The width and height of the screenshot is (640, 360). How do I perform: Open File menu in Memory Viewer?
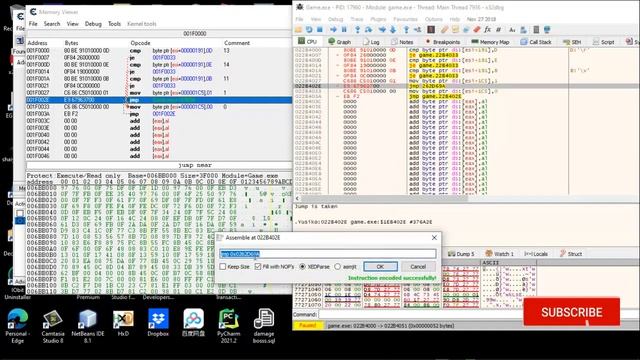click(x=33, y=24)
